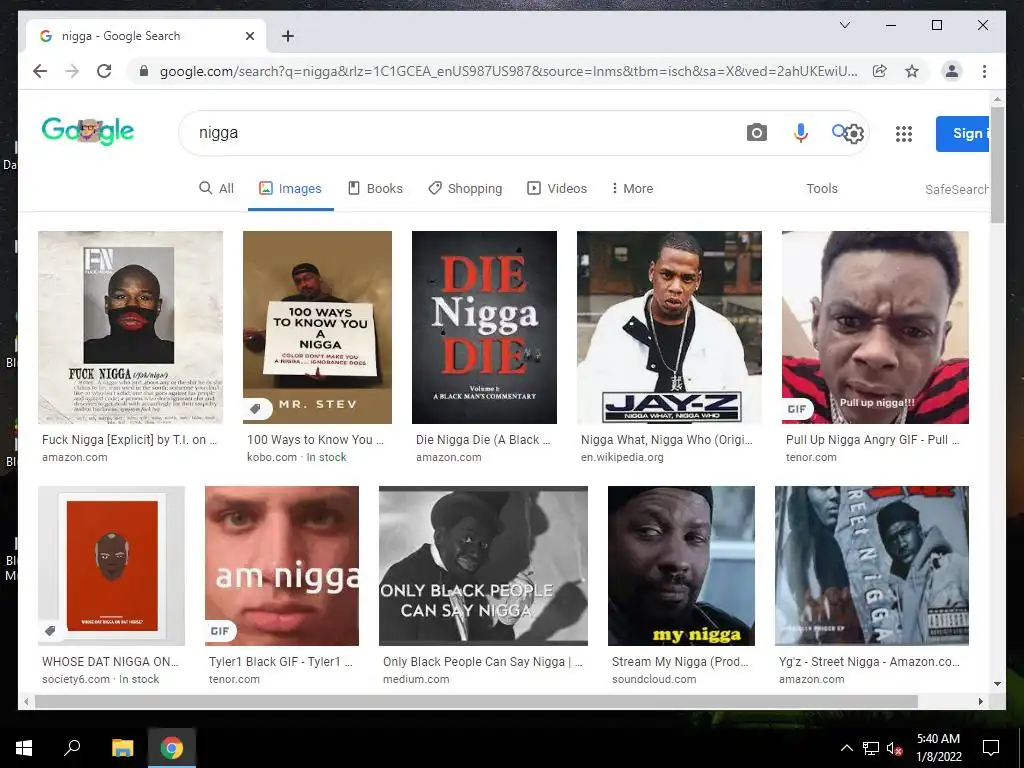Search by image using the camera icon
The image size is (1024, 768).
tap(756, 133)
